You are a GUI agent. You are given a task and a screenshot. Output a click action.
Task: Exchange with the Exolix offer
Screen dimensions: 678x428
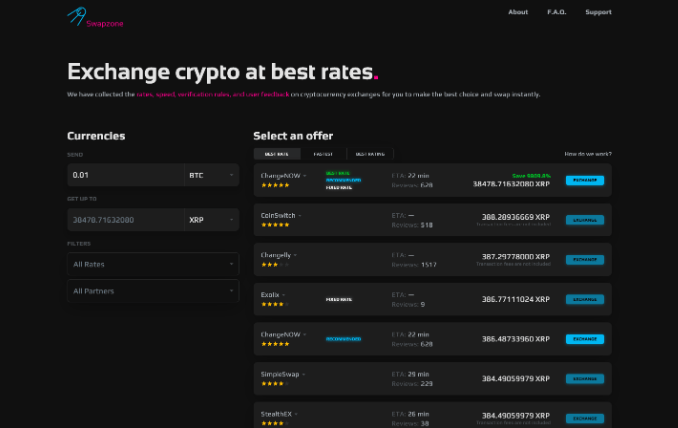click(585, 299)
